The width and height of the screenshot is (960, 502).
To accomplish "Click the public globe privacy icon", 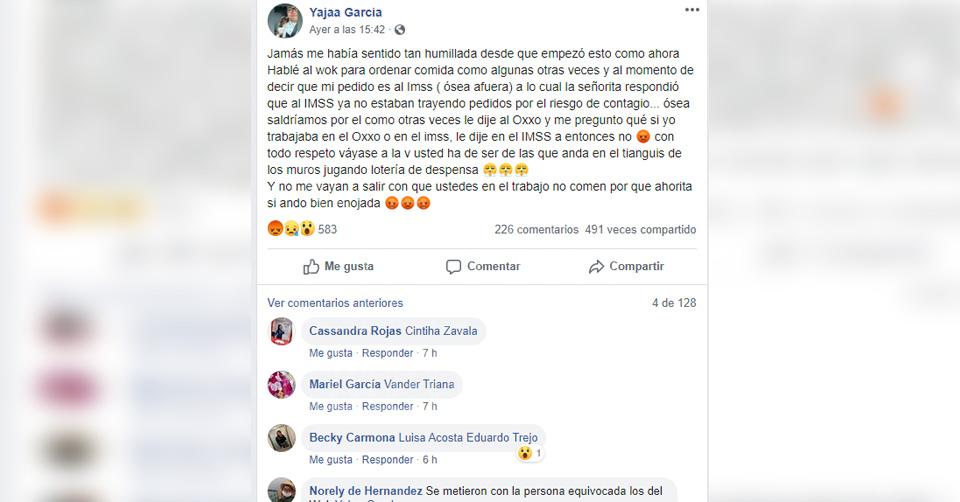I will (399, 29).
